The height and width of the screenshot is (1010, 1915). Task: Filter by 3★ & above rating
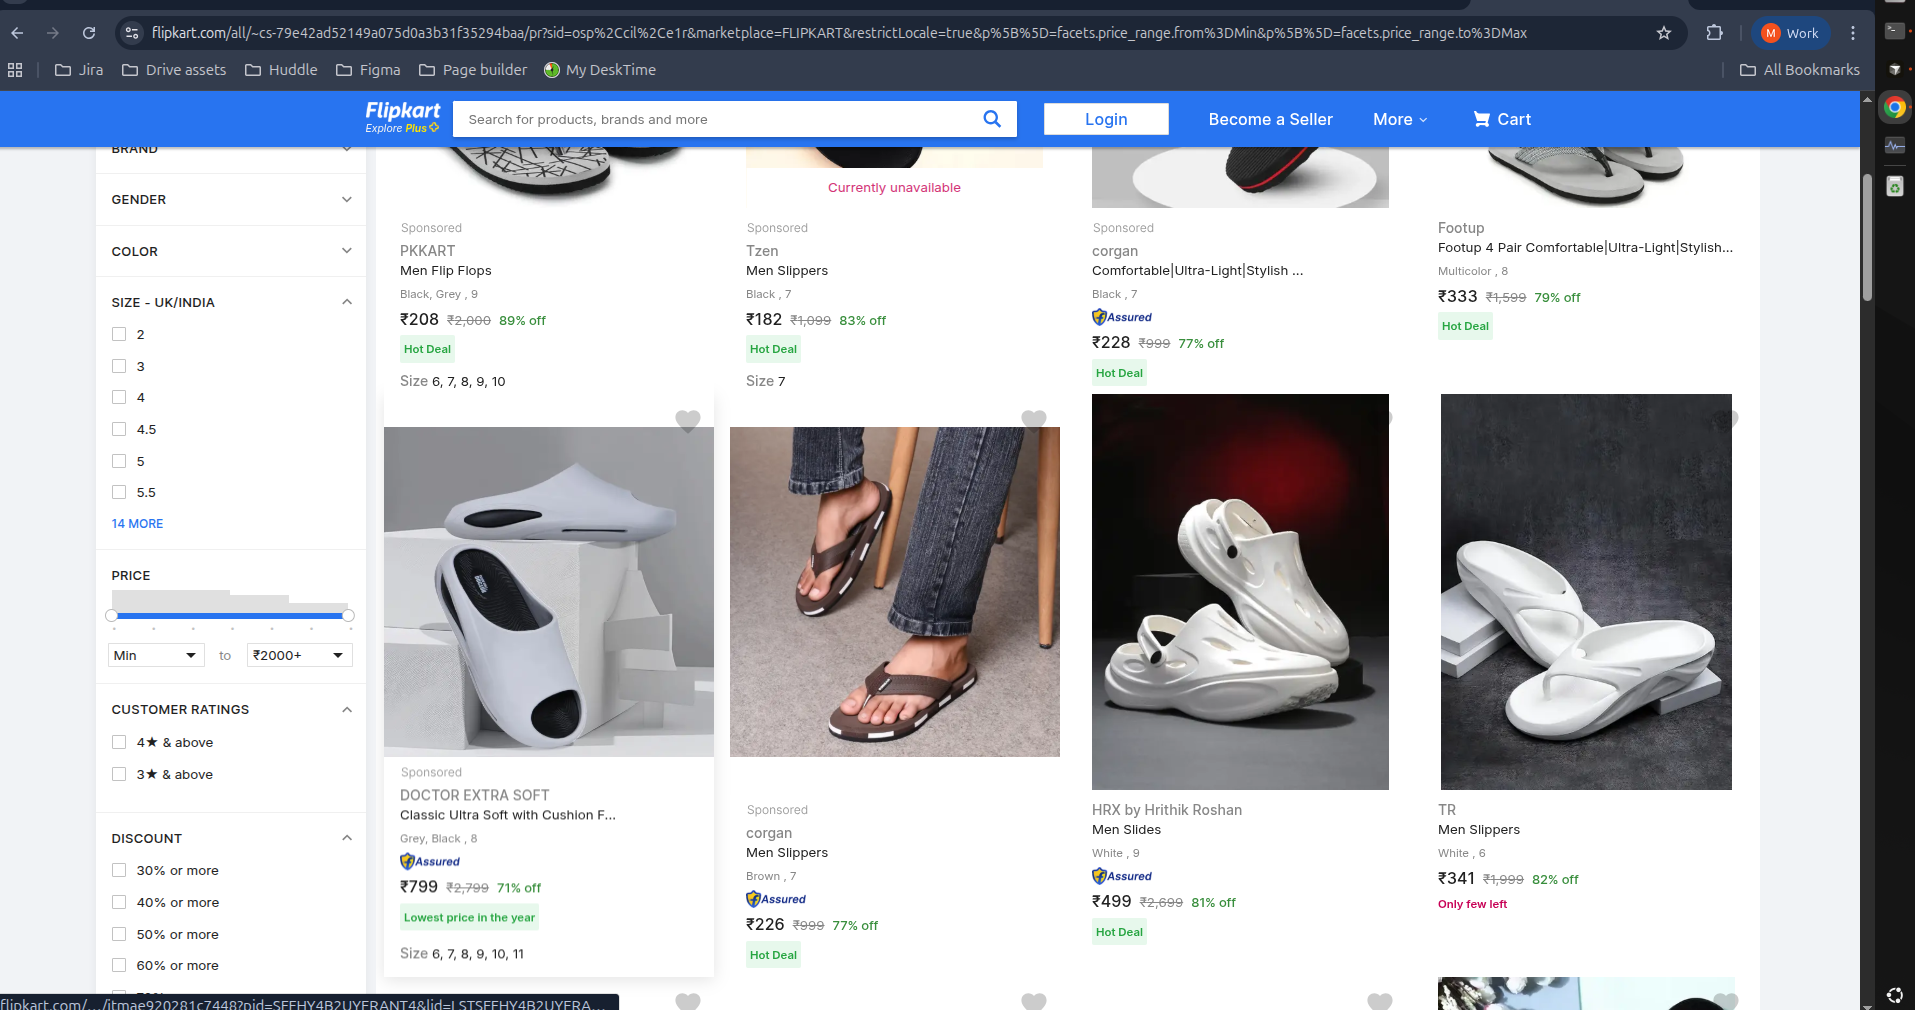tap(119, 774)
